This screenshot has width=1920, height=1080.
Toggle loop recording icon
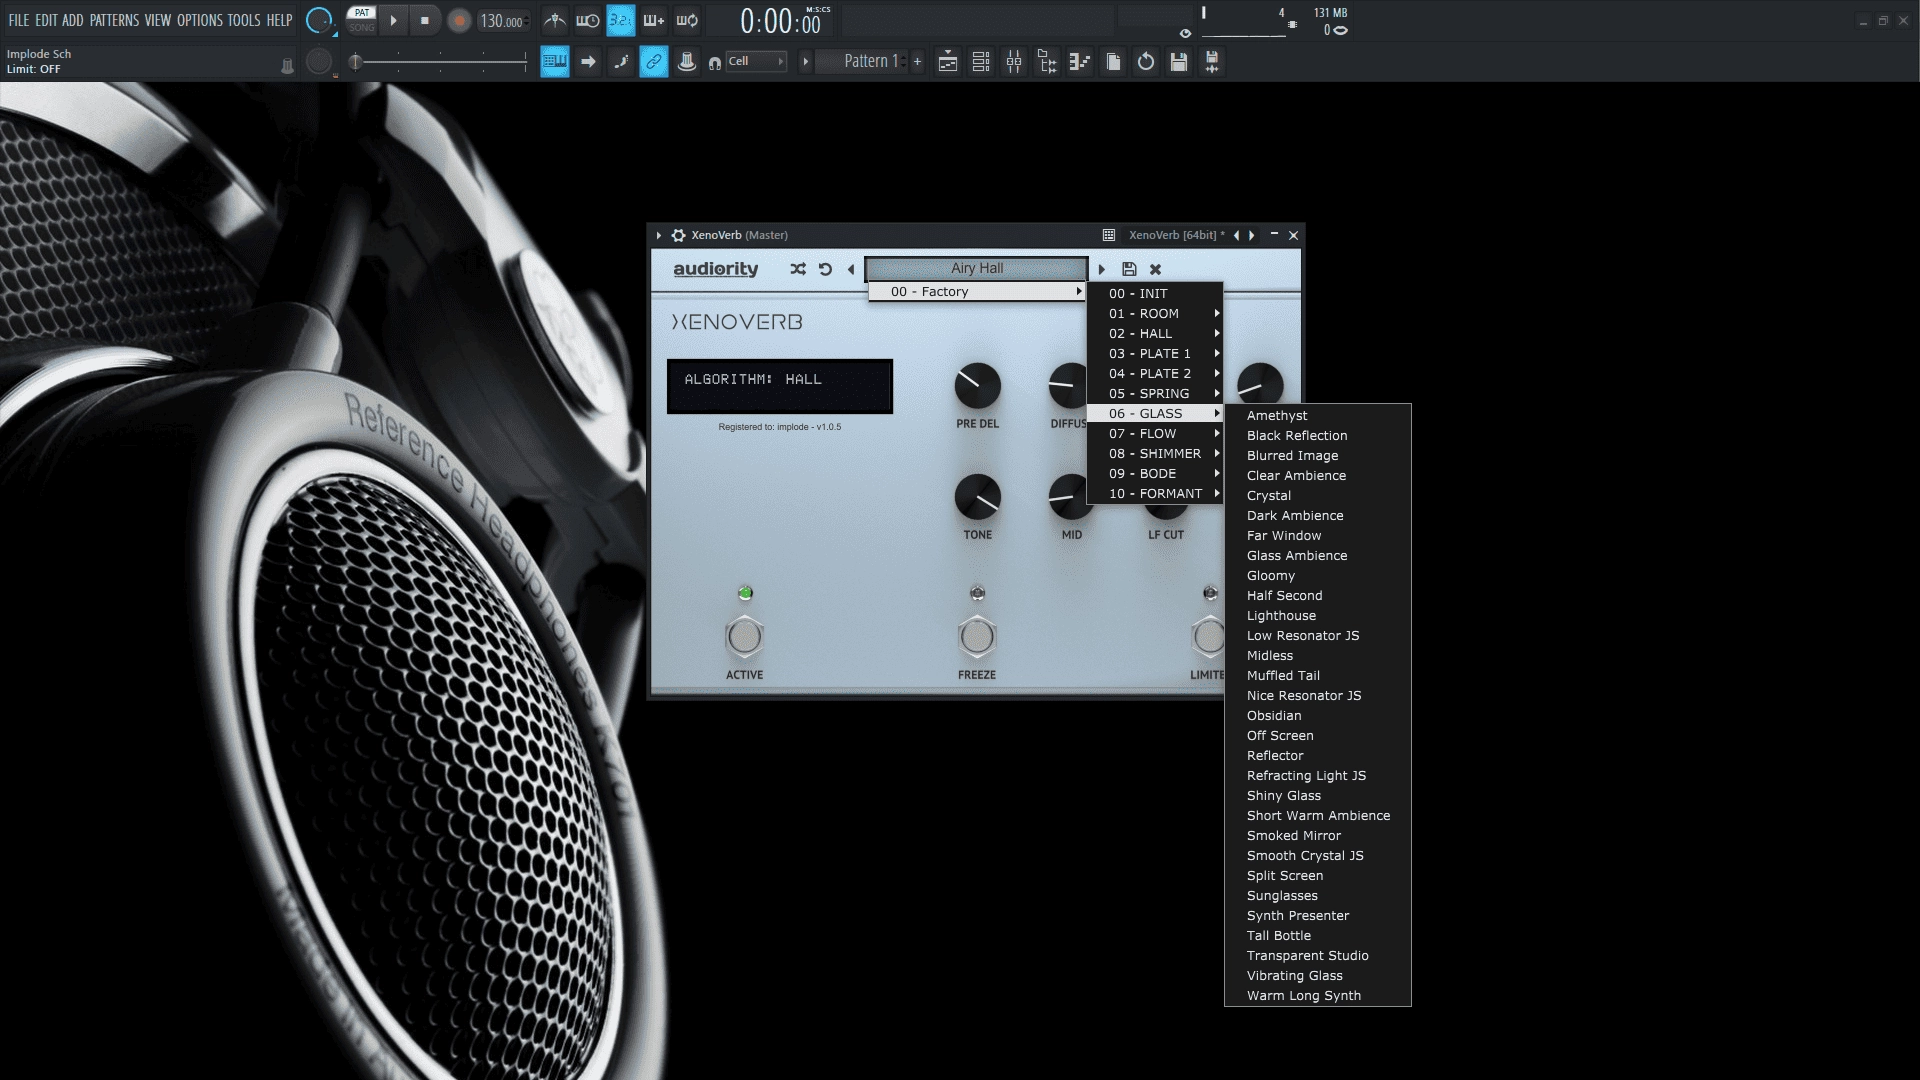[687, 20]
